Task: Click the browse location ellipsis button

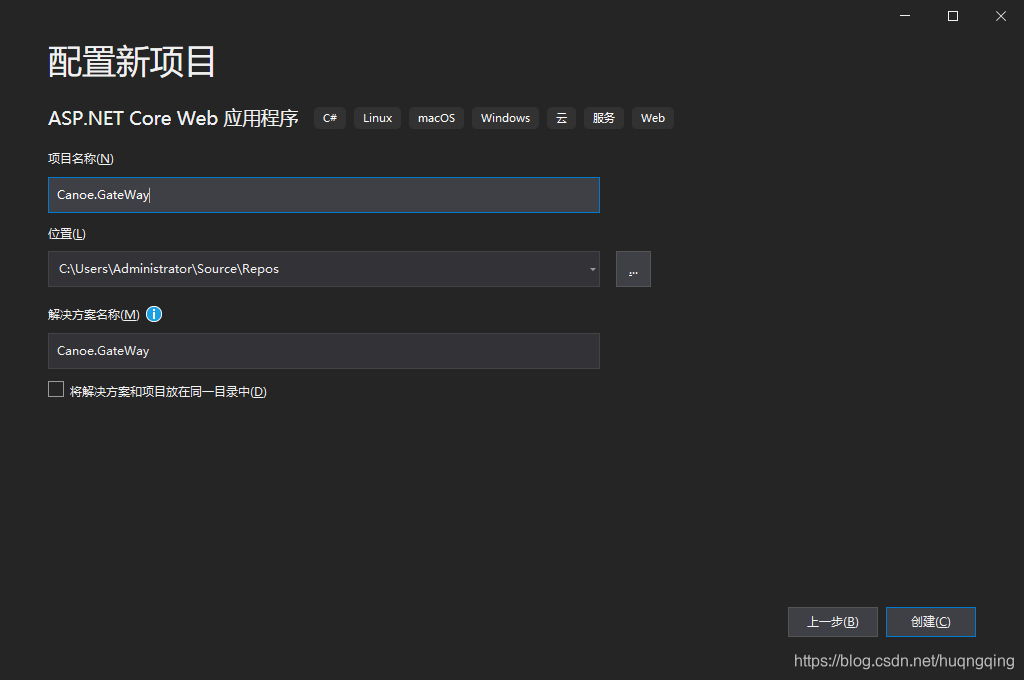Action: 633,269
